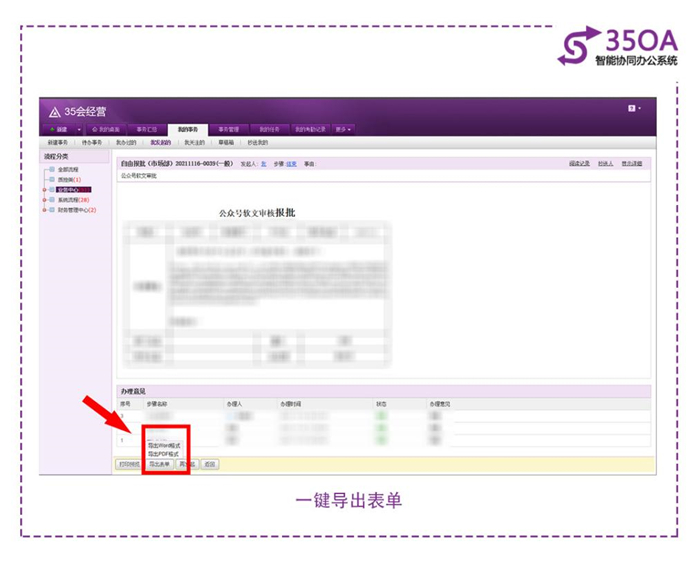
Task: Choose 导出PDF格式 from export popup
Action: tap(165, 454)
